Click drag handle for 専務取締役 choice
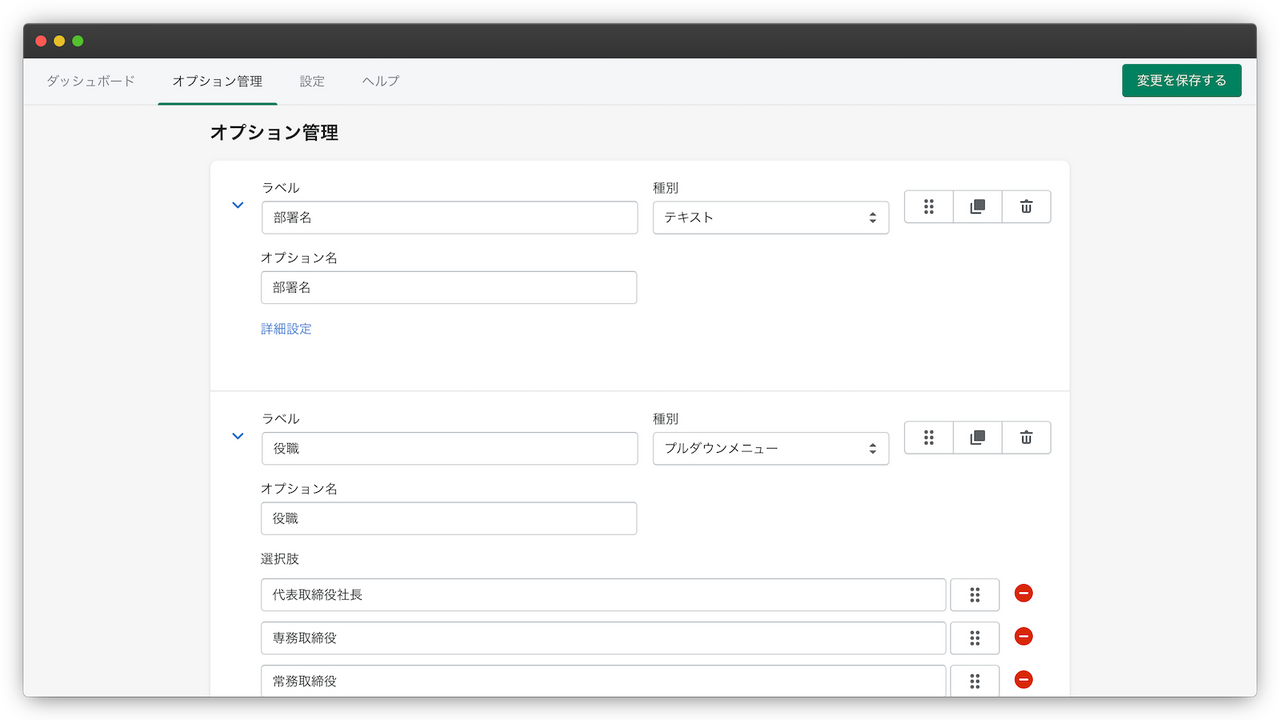Image resolution: width=1280 pixels, height=720 pixels. pos(975,638)
